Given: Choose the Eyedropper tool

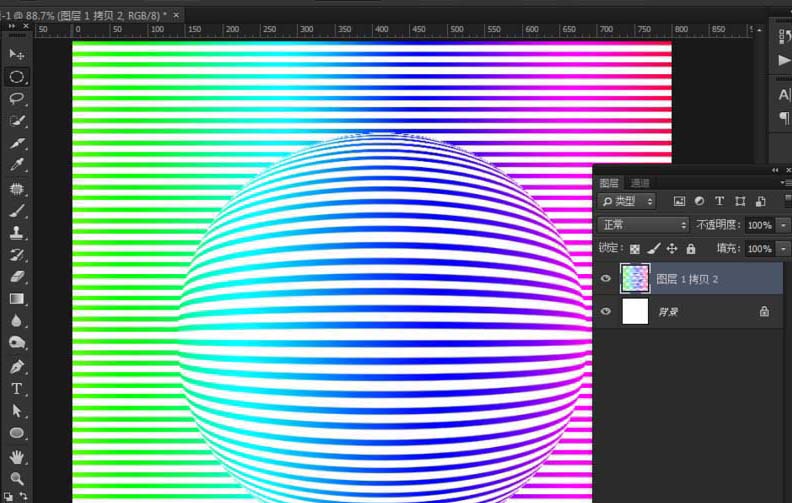Looking at the screenshot, I should coord(17,165).
